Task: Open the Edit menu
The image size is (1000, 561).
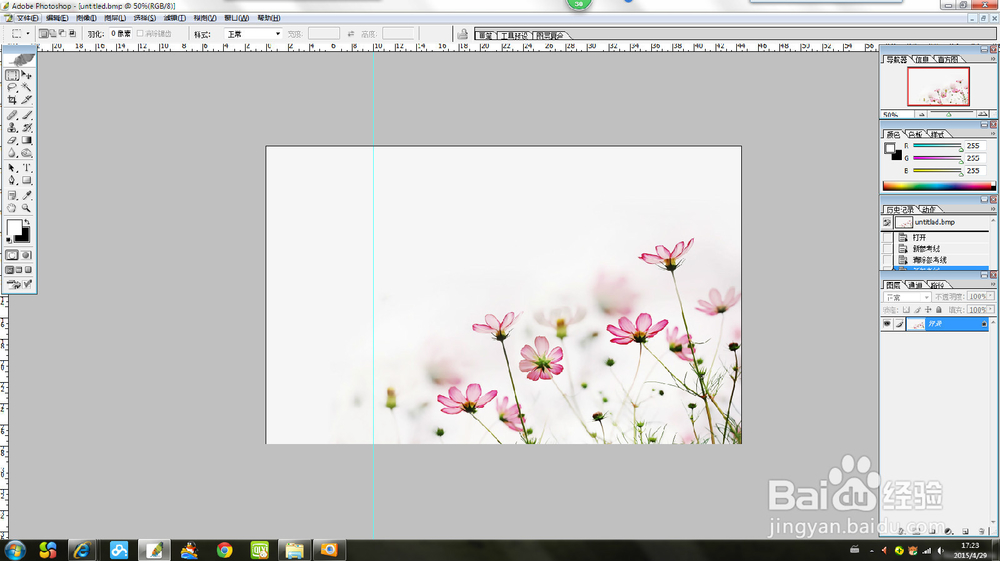Action: (57, 18)
